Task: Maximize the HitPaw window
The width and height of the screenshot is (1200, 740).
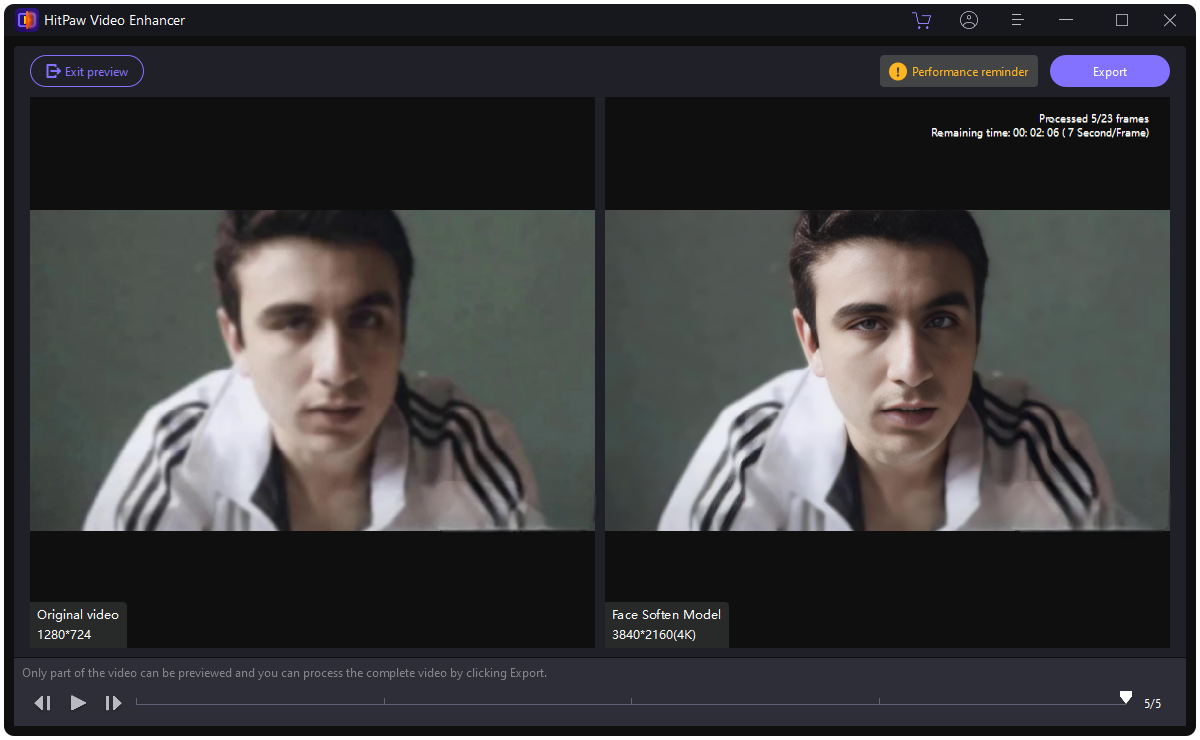Action: pos(1122,20)
